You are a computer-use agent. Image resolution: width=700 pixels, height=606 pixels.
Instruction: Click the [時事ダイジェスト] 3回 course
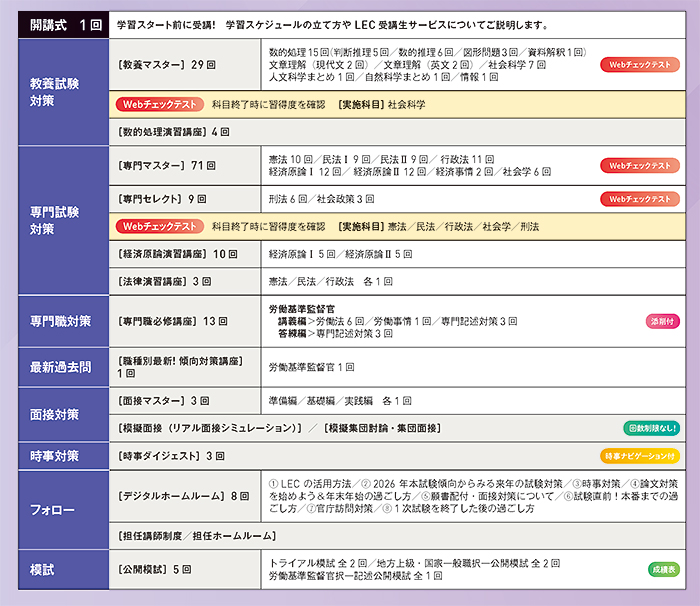pos(170,456)
